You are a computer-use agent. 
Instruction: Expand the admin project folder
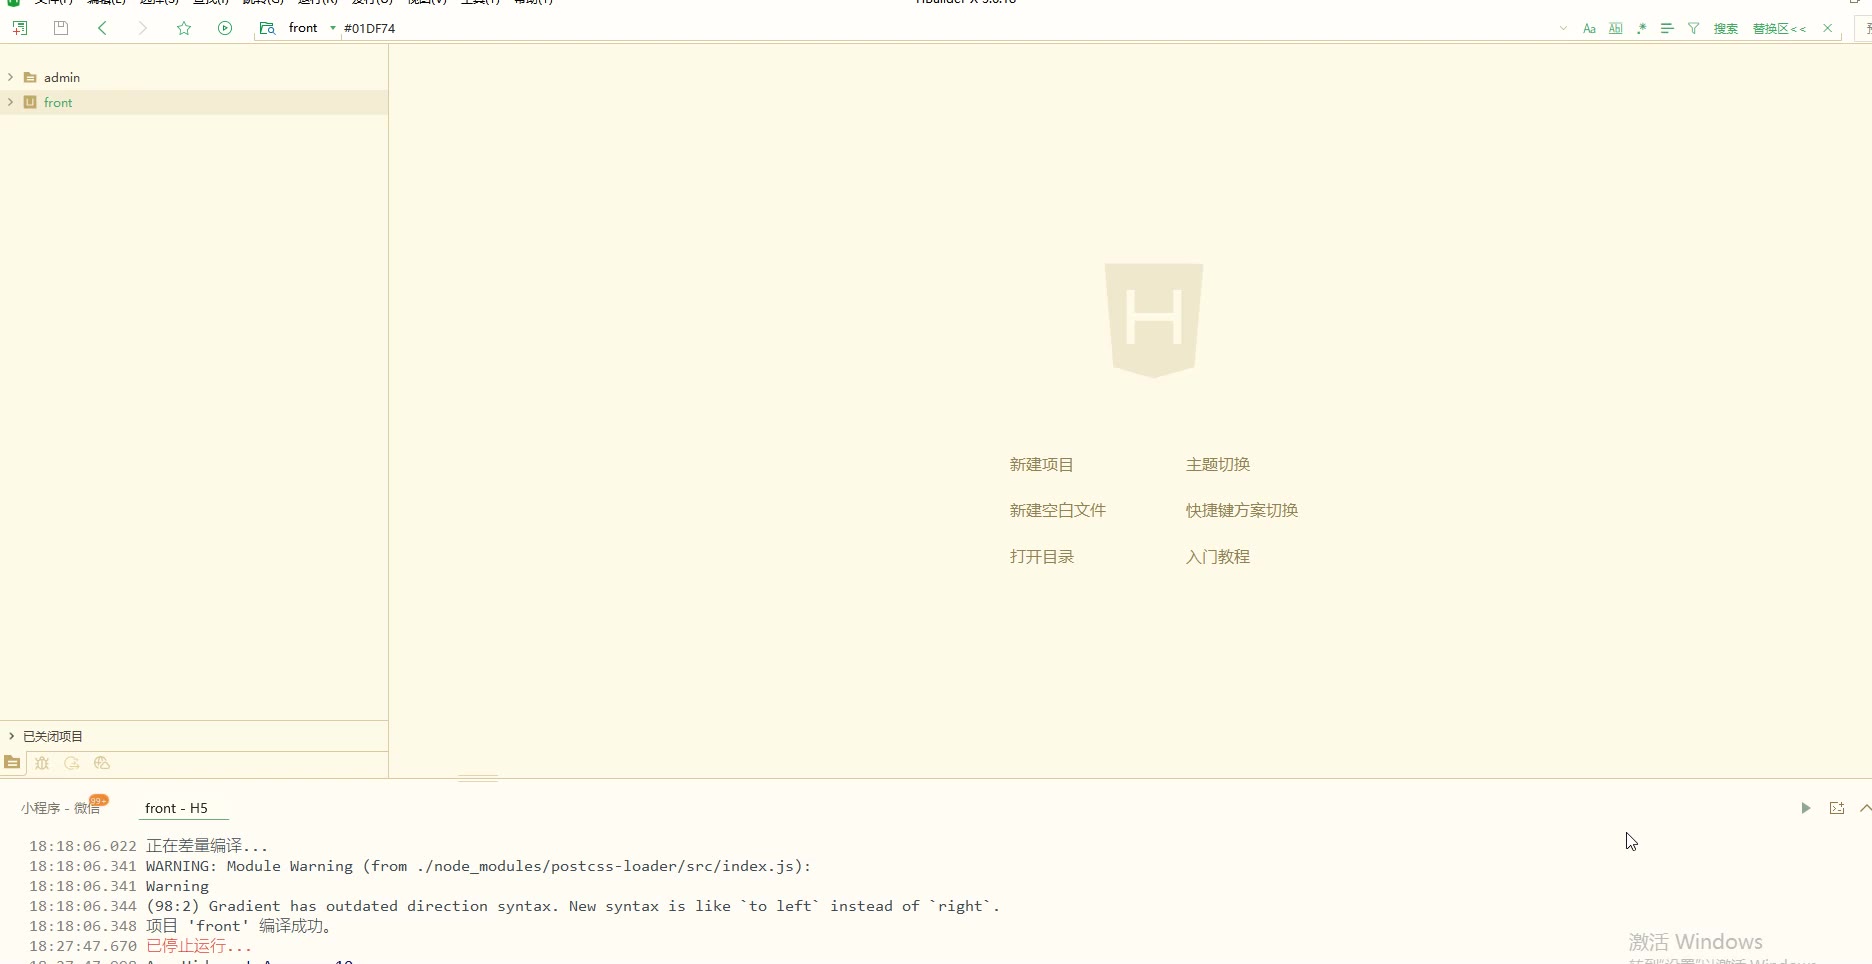tap(11, 77)
